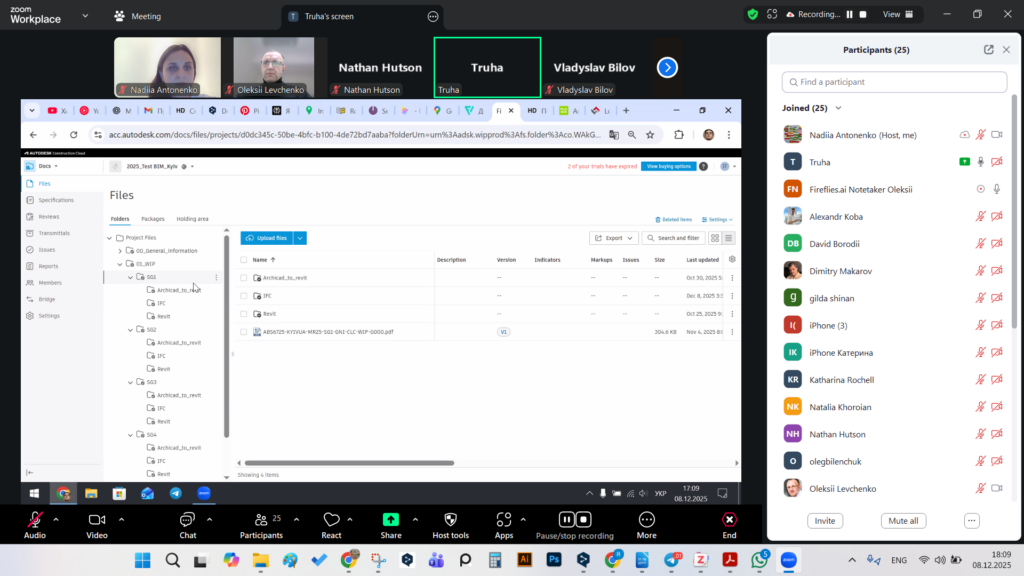This screenshot has width=1024, height=576.
Task: Open the View menu at top right
Action: [895, 14]
